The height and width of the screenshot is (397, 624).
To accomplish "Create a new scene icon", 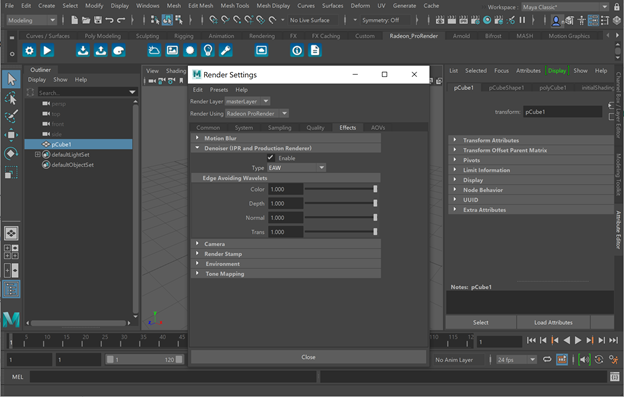I will point(74,20).
